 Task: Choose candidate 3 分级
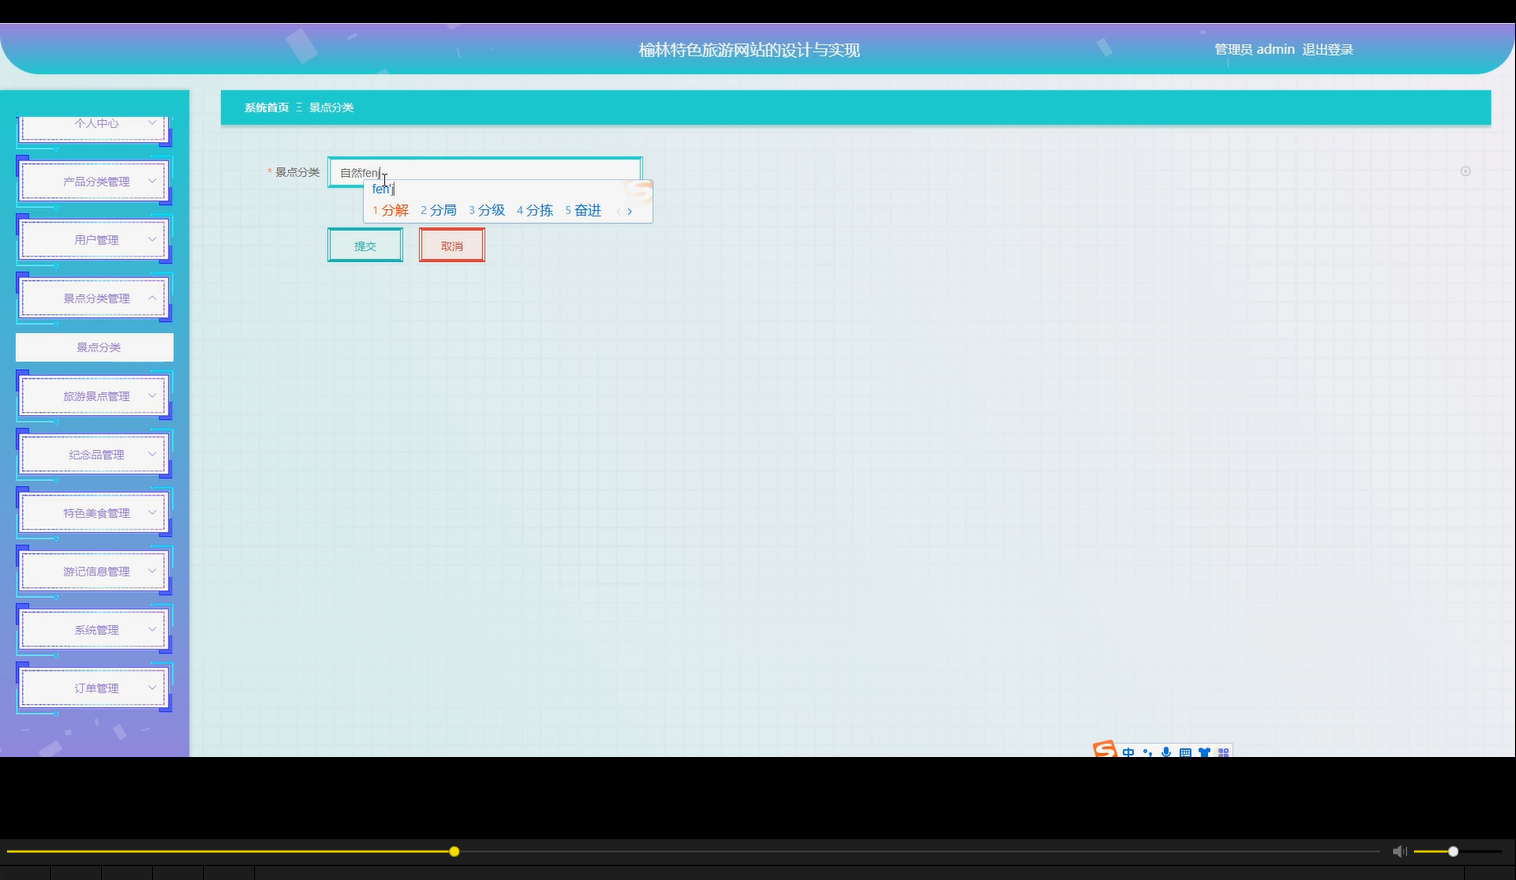click(x=487, y=210)
